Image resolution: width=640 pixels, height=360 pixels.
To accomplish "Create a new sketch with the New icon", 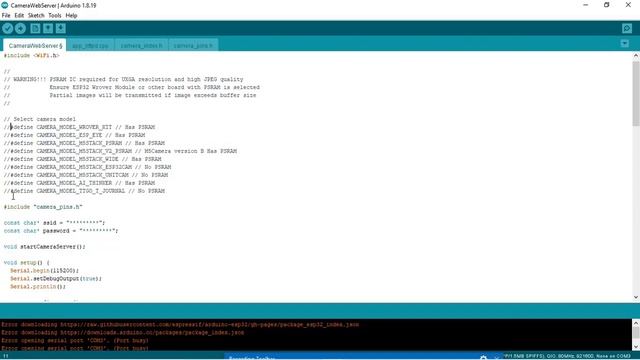I will click(x=35, y=28).
